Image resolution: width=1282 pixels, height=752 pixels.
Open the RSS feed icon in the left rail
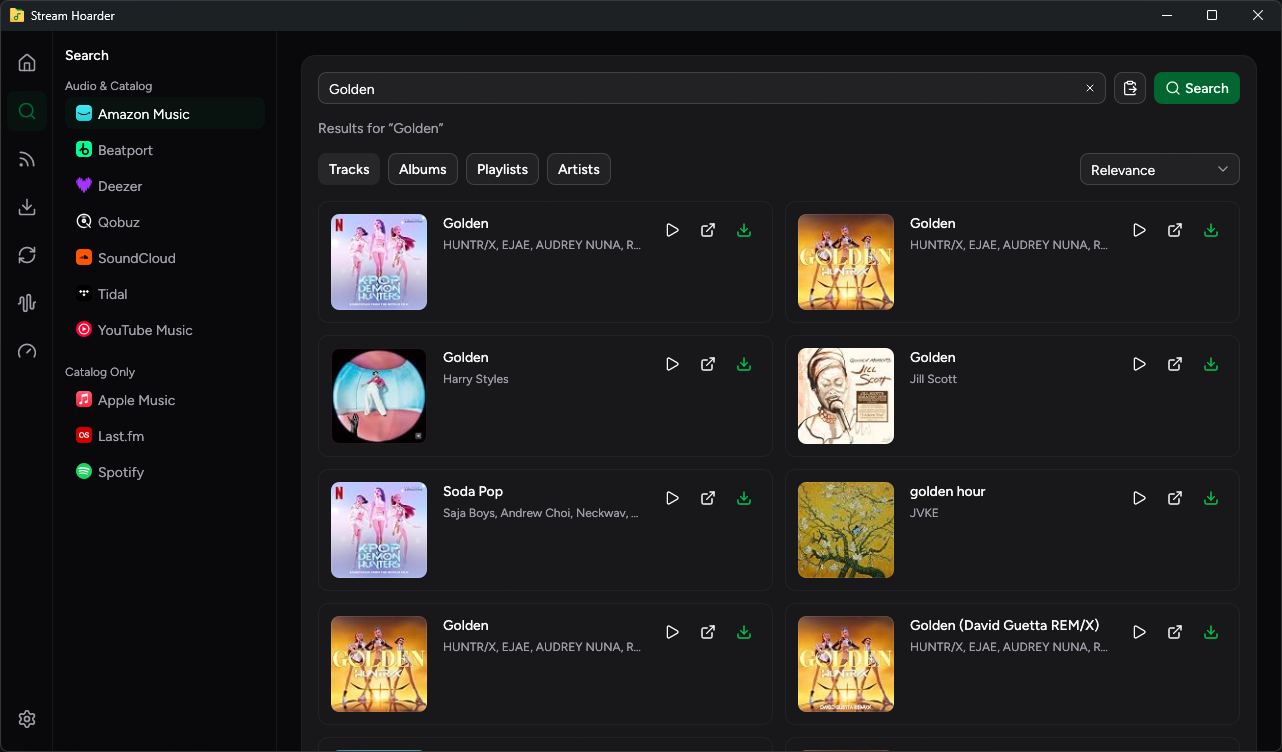(x=27, y=159)
